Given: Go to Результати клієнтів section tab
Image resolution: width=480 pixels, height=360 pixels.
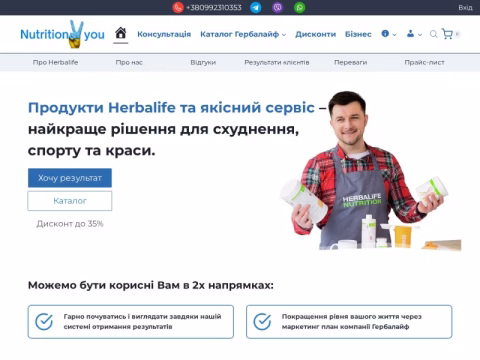Looking at the screenshot, I should (x=277, y=62).
